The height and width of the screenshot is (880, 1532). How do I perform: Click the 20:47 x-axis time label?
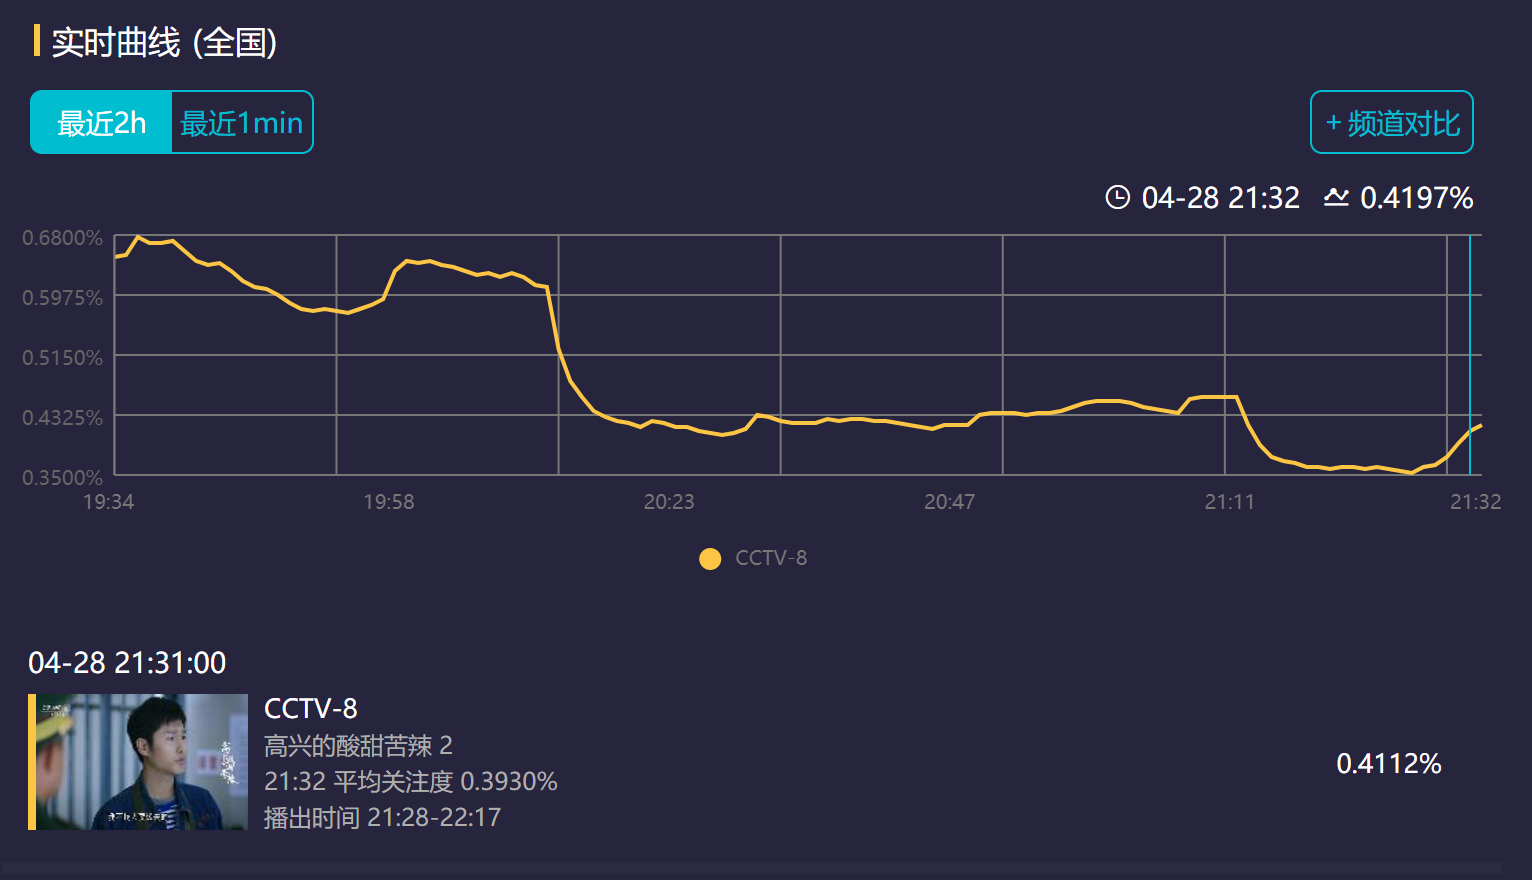[x=949, y=501]
